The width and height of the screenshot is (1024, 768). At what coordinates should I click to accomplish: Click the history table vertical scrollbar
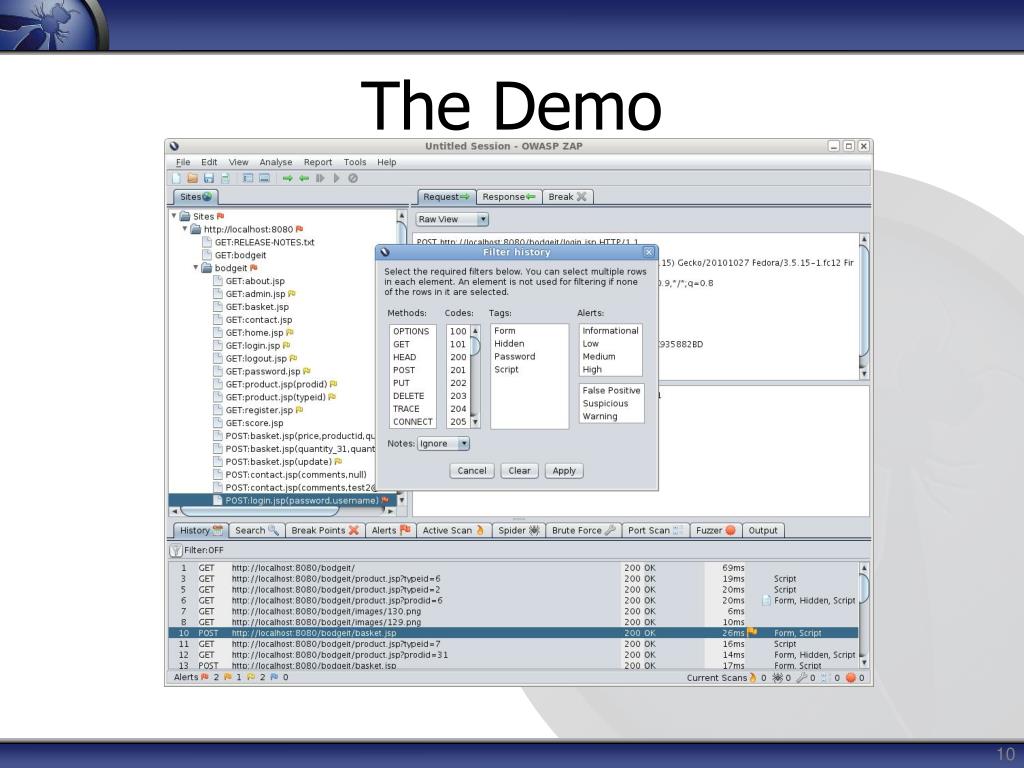pyautogui.click(x=864, y=616)
